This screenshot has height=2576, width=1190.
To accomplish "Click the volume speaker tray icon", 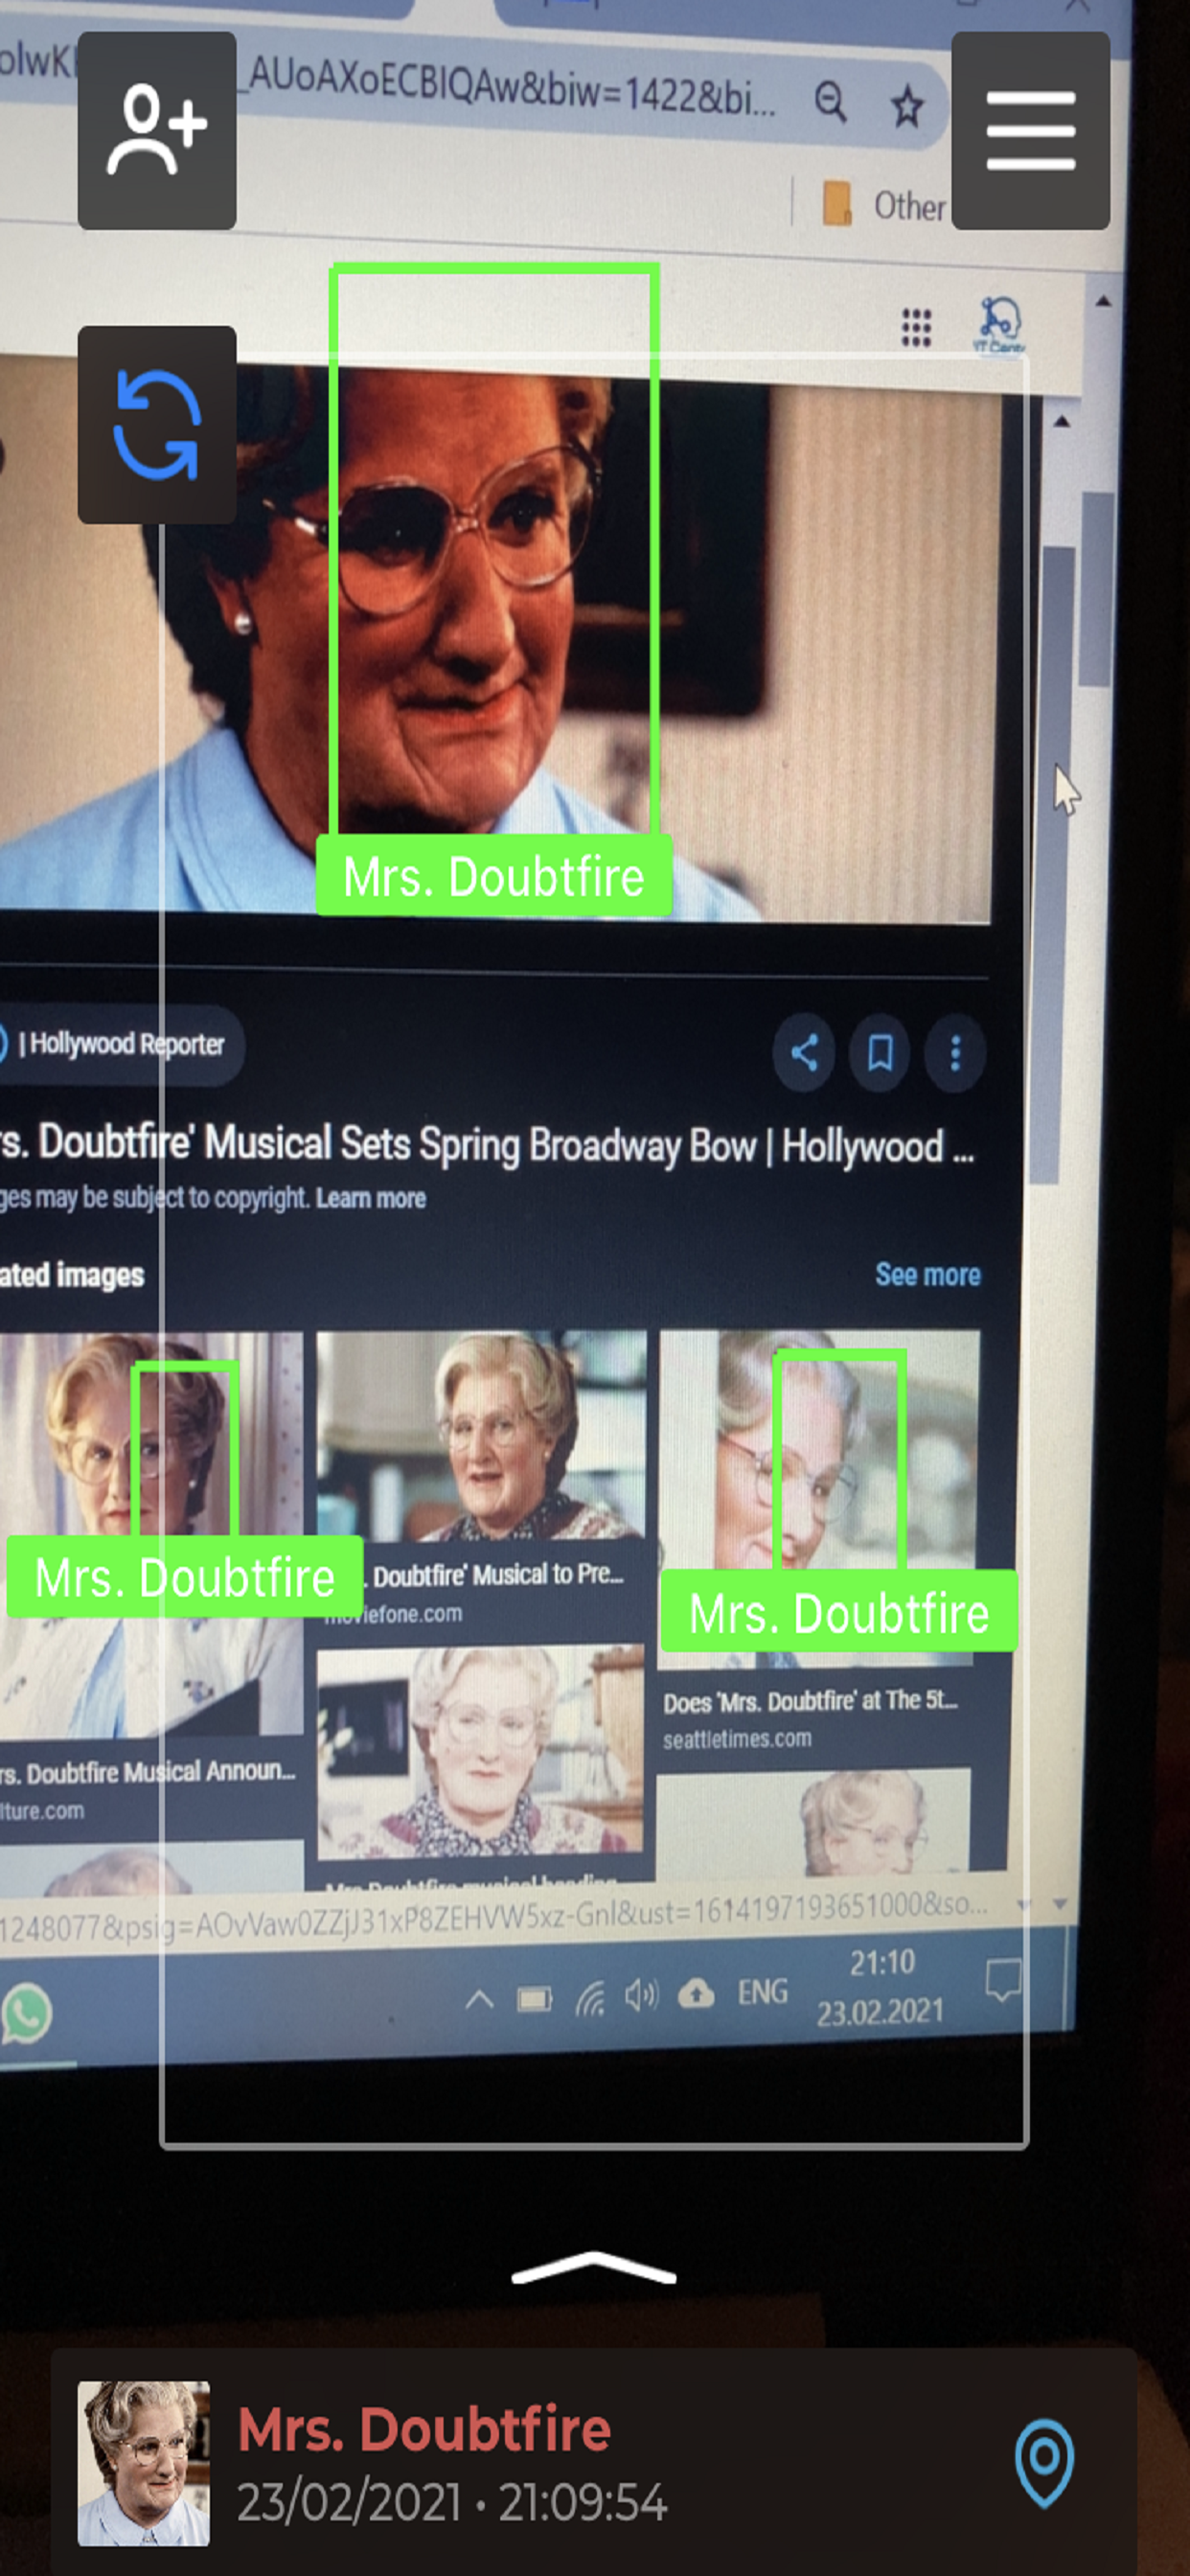I will (x=641, y=1996).
